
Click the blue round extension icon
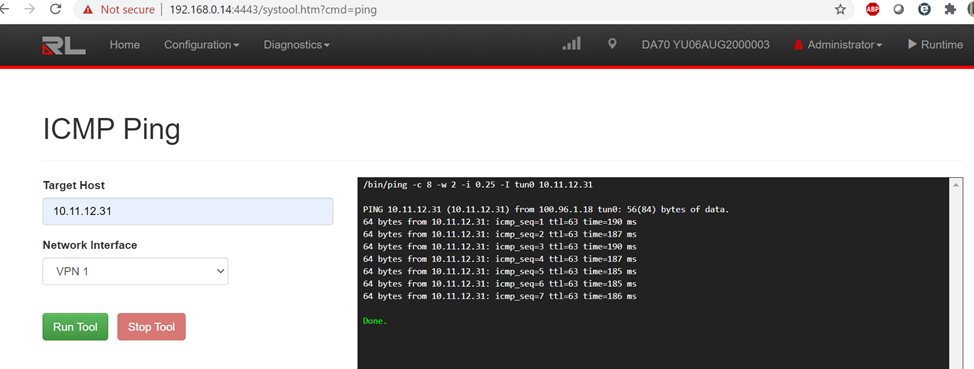coord(924,9)
